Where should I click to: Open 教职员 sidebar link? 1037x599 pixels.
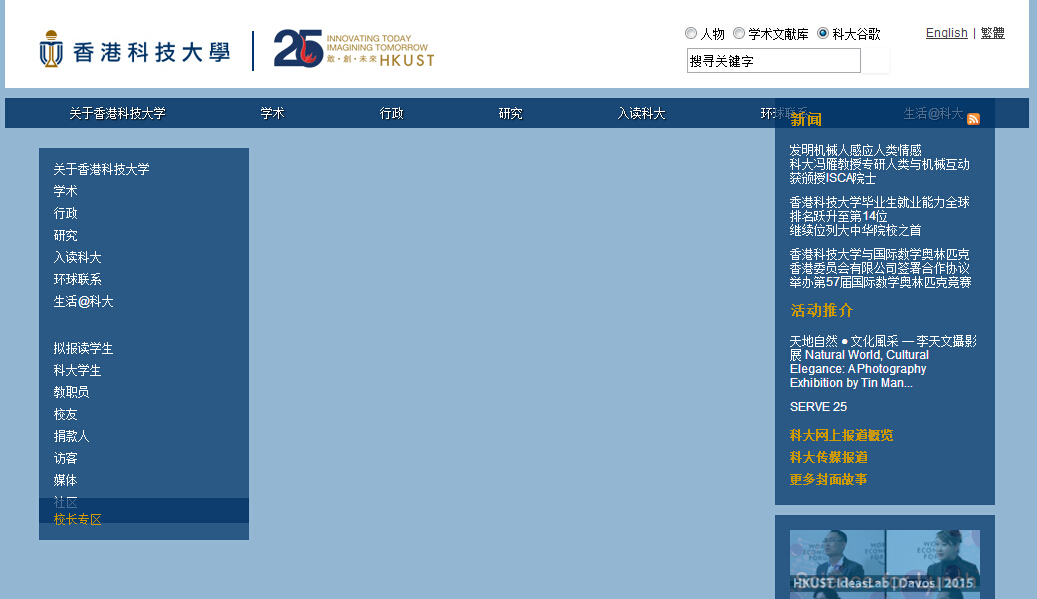[71, 392]
